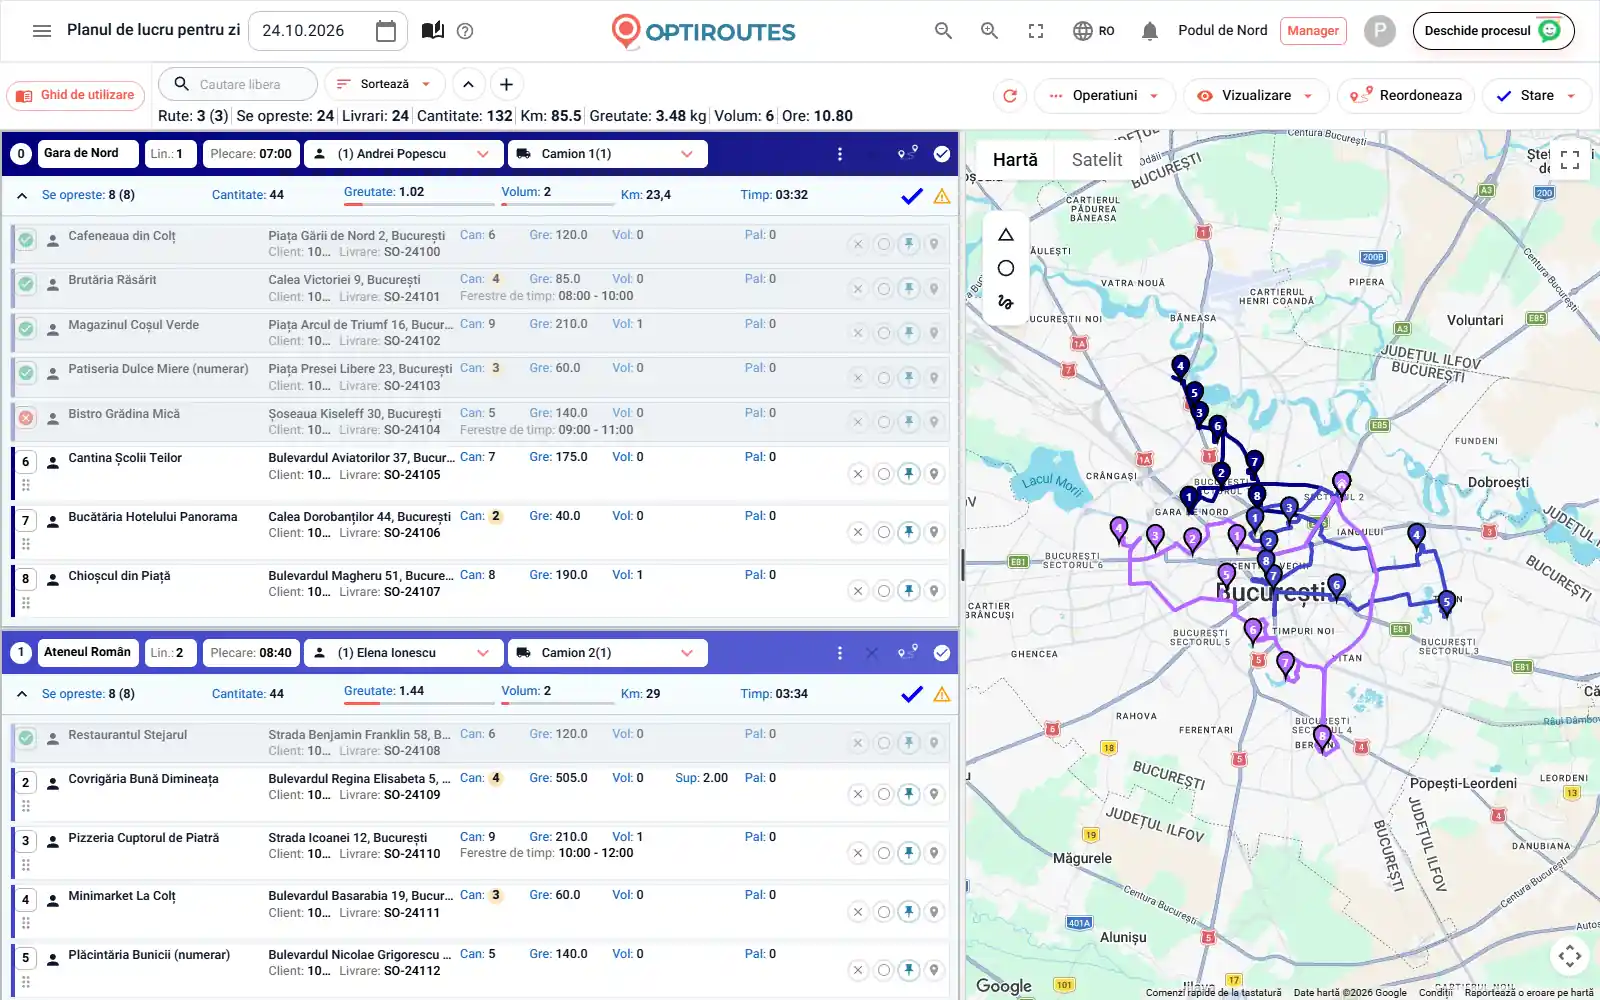The height and width of the screenshot is (1000, 1600).
Task: Switch map to Satelit view
Action: 1097,160
